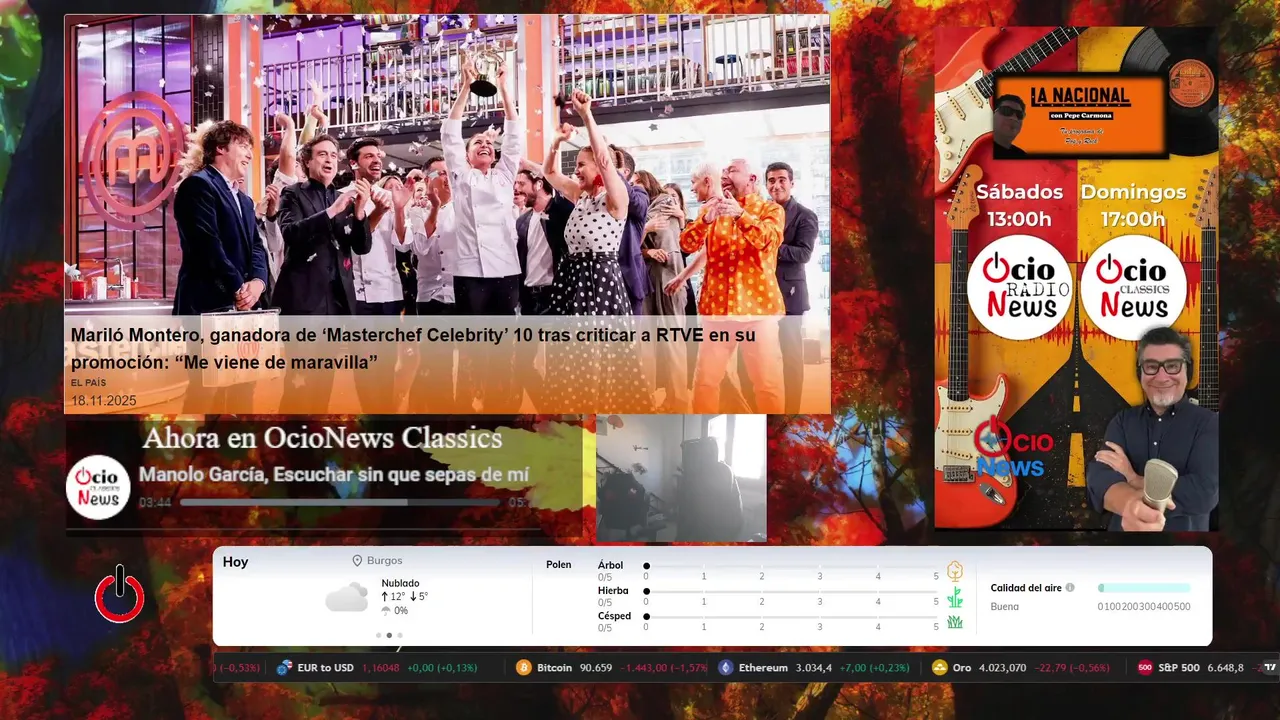Click the Burgos location name
The width and height of the screenshot is (1280, 720).
coord(385,561)
